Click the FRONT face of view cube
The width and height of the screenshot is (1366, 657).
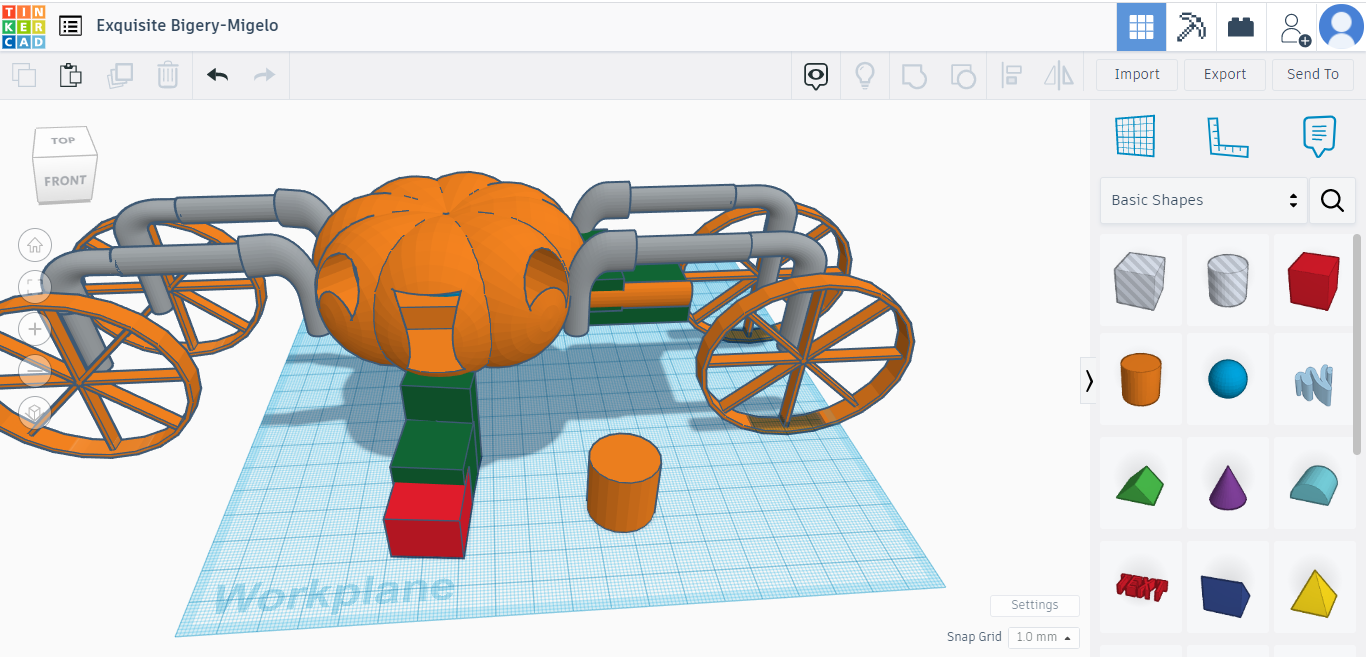coord(65,181)
